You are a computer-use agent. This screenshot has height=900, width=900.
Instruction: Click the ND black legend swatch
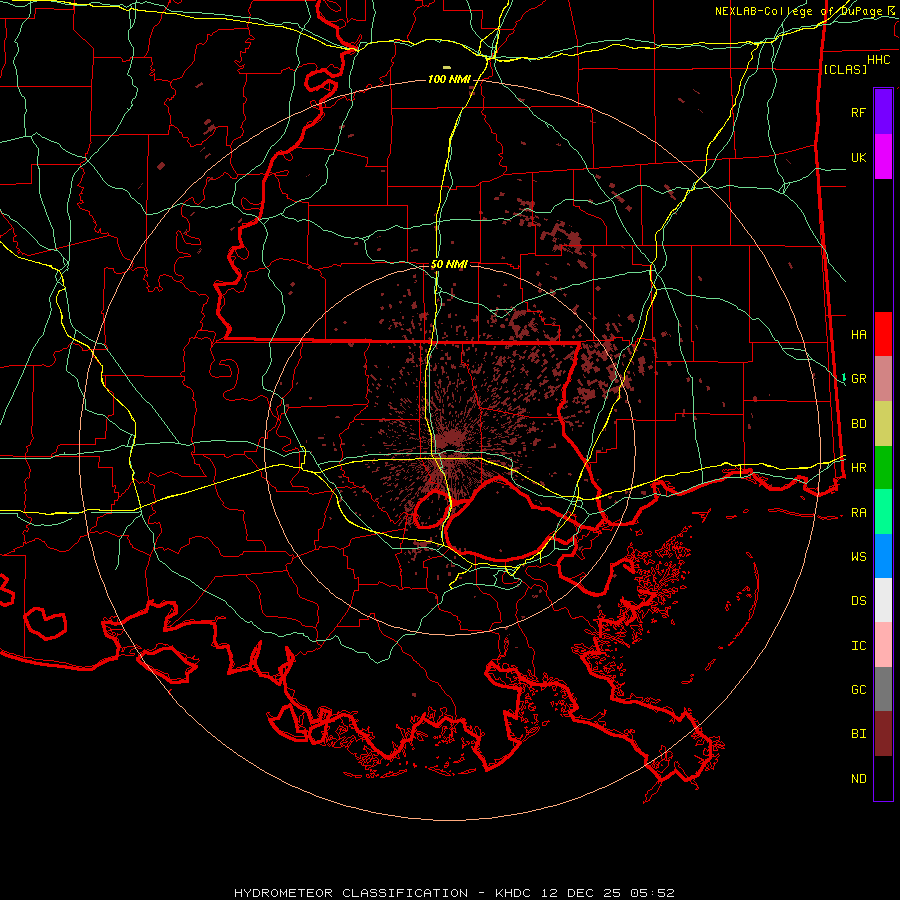(x=883, y=778)
